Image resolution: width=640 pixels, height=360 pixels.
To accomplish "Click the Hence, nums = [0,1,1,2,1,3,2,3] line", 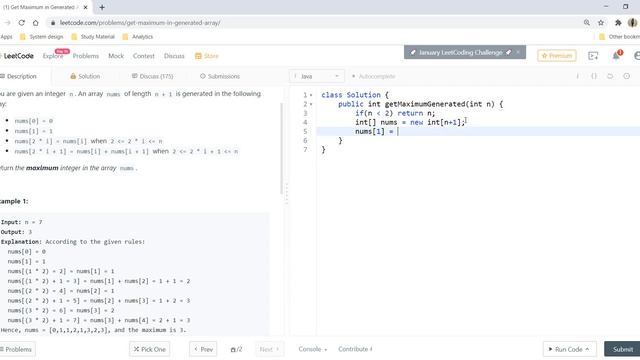I will (x=93, y=330).
